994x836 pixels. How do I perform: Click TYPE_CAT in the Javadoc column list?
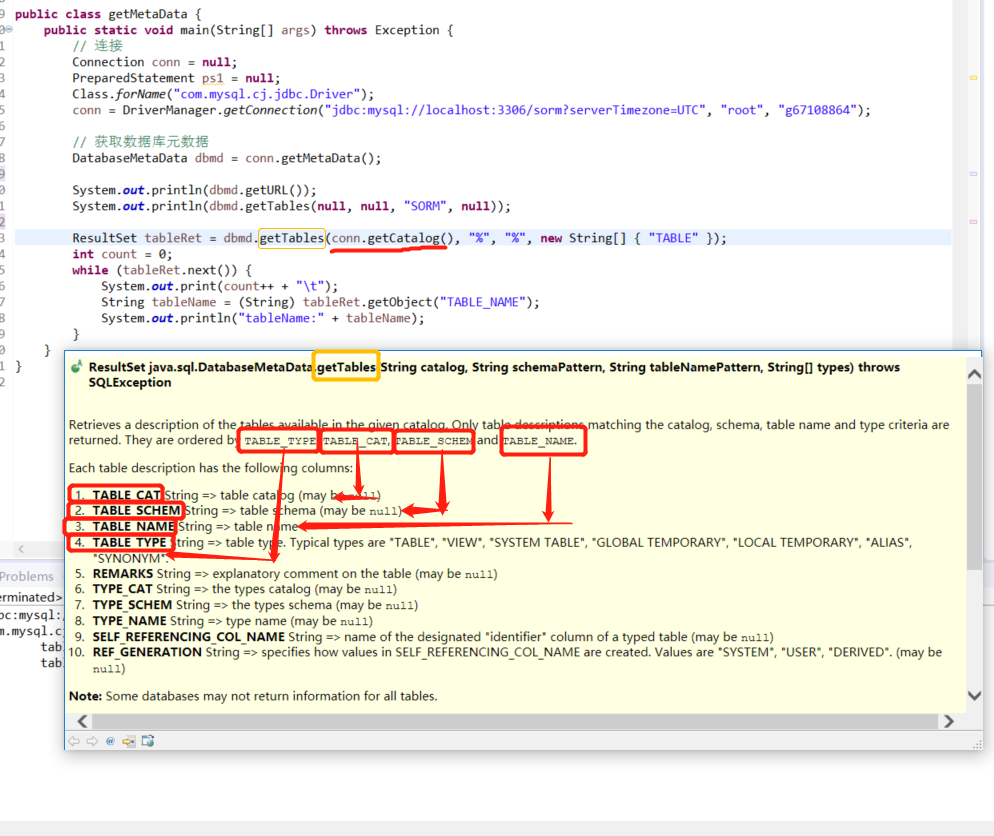pyautogui.click(x=122, y=589)
